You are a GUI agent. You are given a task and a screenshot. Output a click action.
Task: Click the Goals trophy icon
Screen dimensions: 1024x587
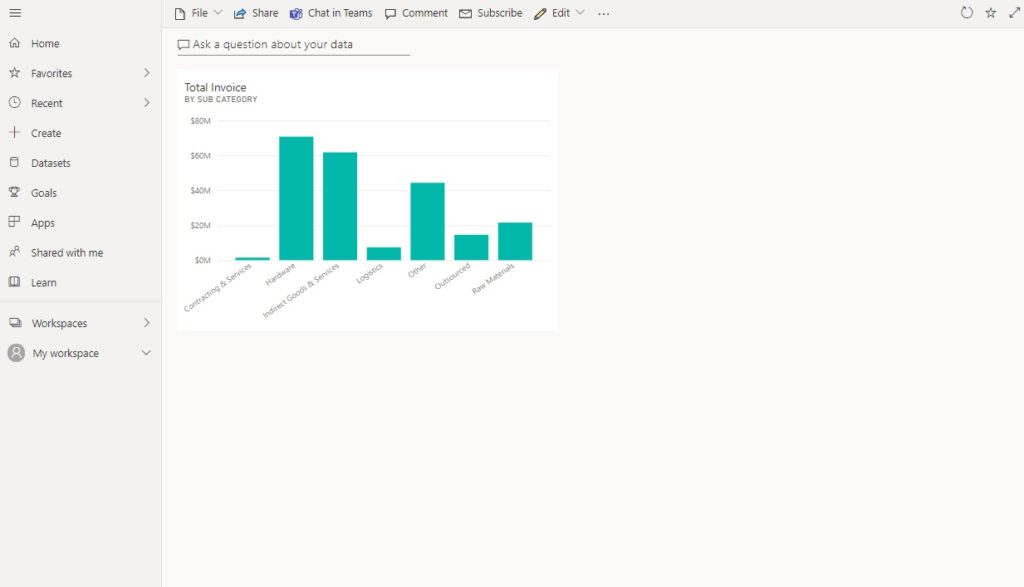click(x=14, y=192)
